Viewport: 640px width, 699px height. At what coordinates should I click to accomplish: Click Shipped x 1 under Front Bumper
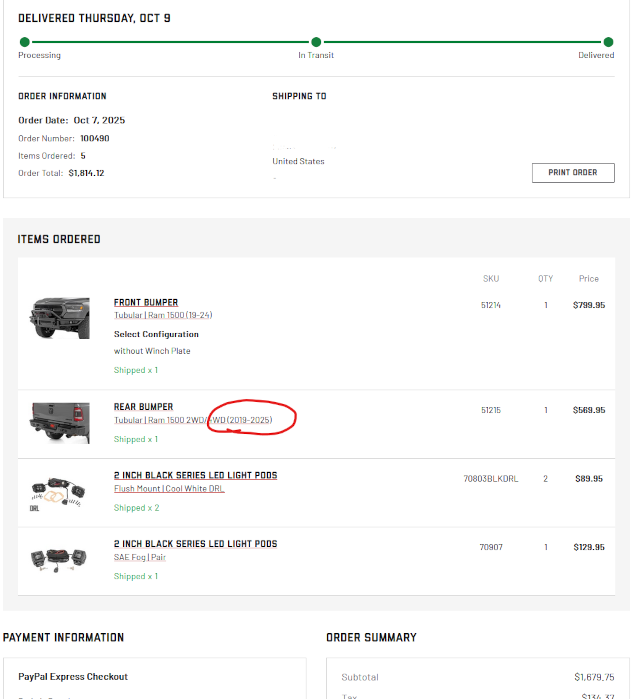(x=136, y=370)
